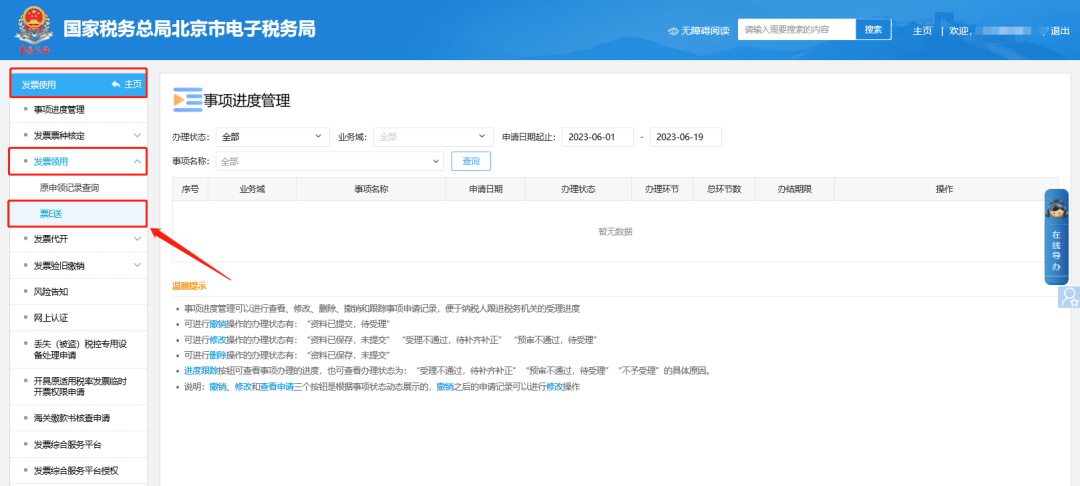The height and width of the screenshot is (486, 1080).
Task: Click the 主页 back arrow in sidebar header
Action: [117, 84]
